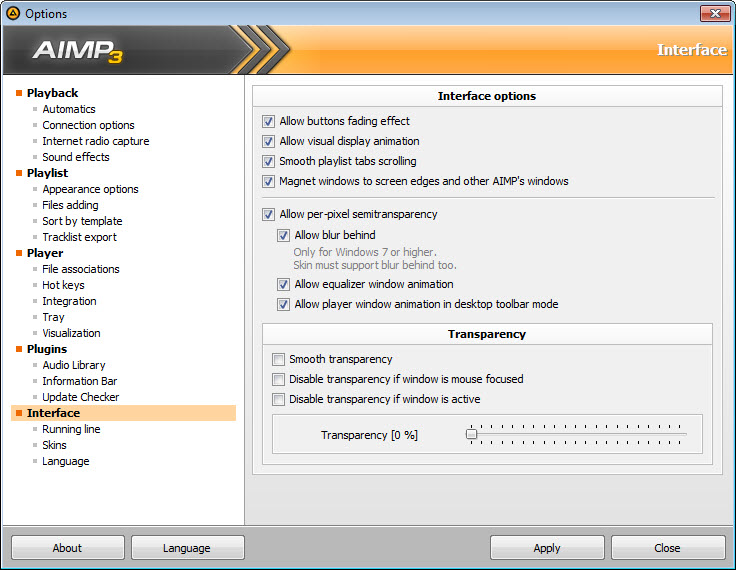The width and height of the screenshot is (736, 570).
Task: Select Audio Library plugin
Action: (74, 365)
